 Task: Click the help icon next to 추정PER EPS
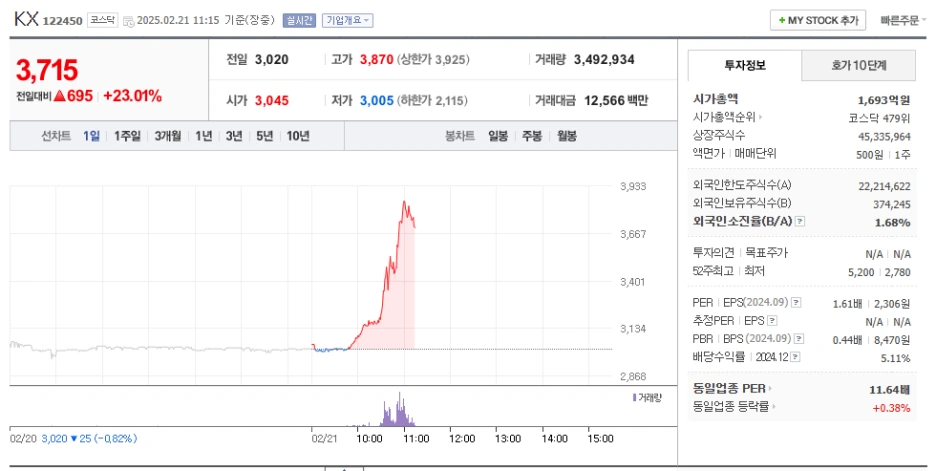tap(772, 321)
